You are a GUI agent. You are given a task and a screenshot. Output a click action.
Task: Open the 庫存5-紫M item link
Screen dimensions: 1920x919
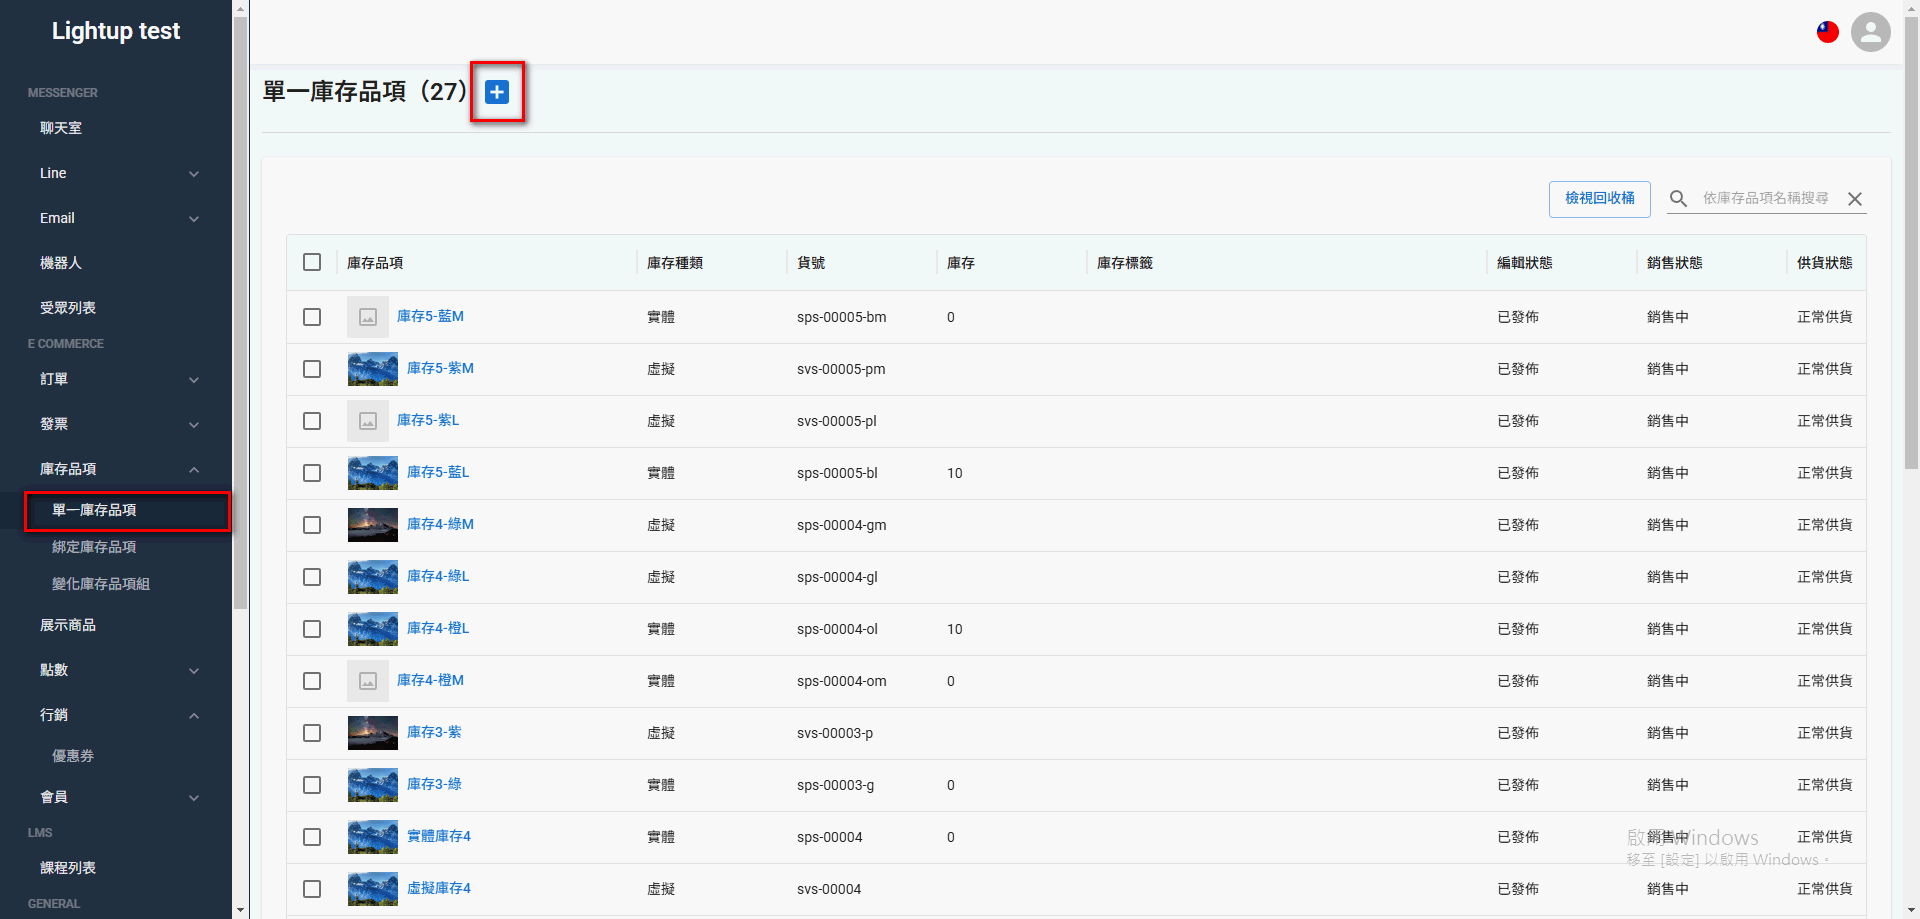[440, 368]
